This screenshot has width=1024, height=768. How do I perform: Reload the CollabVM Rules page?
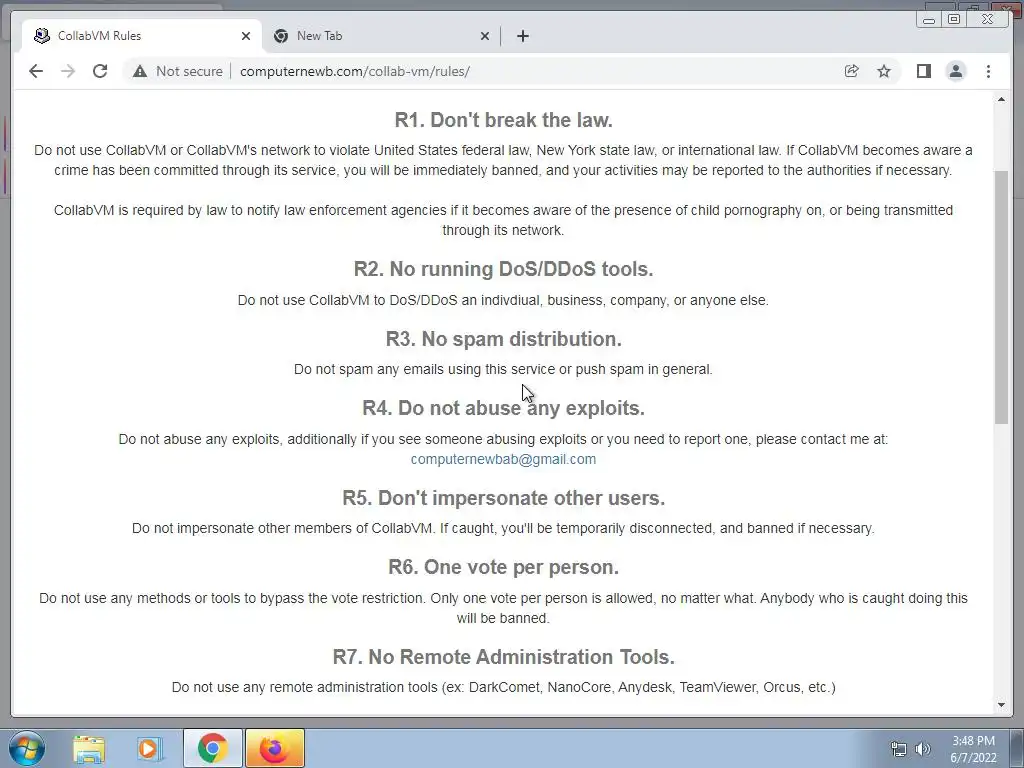[x=100, y=71]
